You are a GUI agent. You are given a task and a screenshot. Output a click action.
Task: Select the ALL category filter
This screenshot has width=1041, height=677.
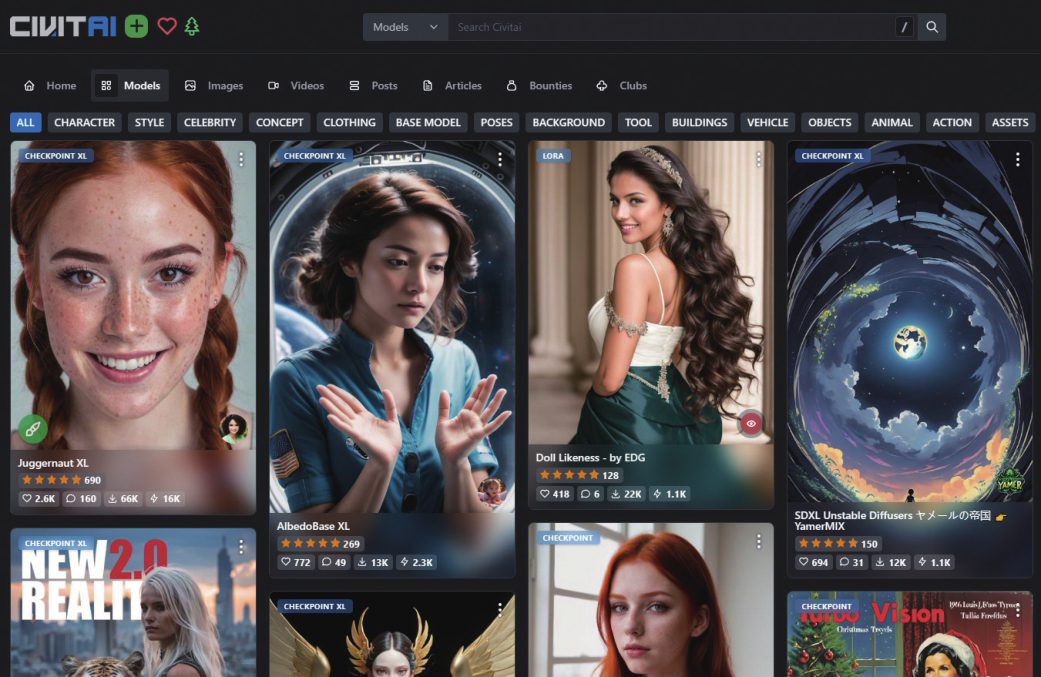click(25, 122)
